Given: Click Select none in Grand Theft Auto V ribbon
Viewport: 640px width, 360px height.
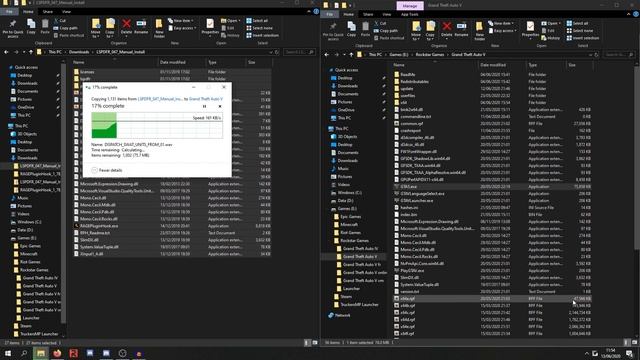Looking at the screenshot, I should 580,31.
